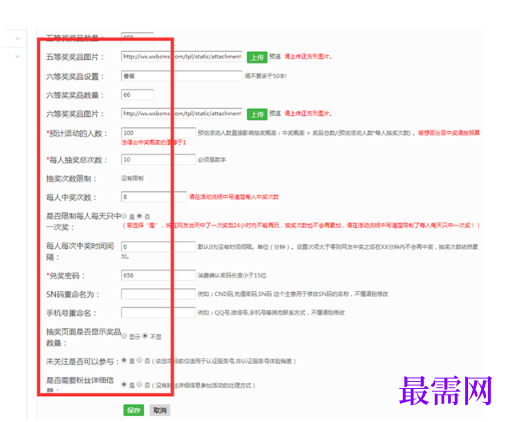Open 预览 link beside 五等奖奖品图片 upload

click(x=275, y=56)
